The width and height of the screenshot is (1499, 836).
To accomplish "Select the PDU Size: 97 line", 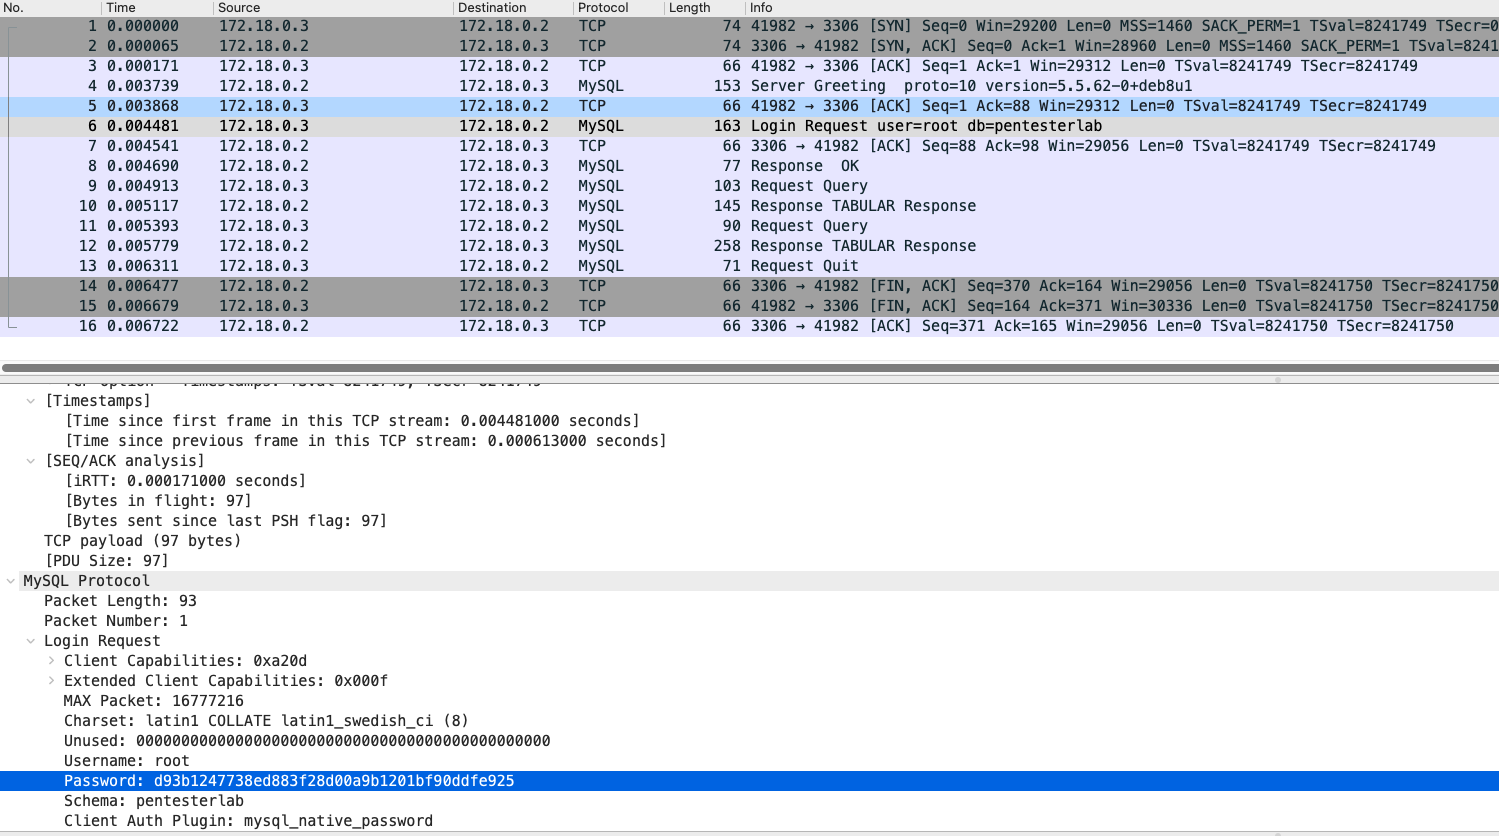I will (106, 561).
